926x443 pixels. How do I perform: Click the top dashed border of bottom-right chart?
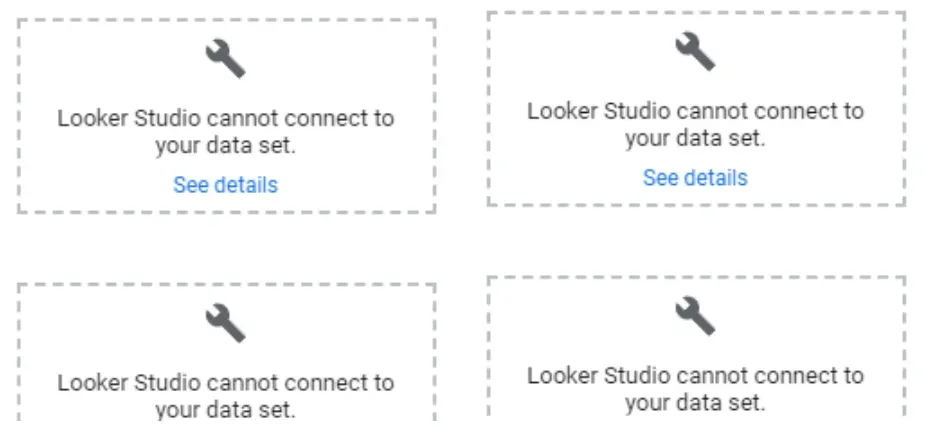point(695,277)
